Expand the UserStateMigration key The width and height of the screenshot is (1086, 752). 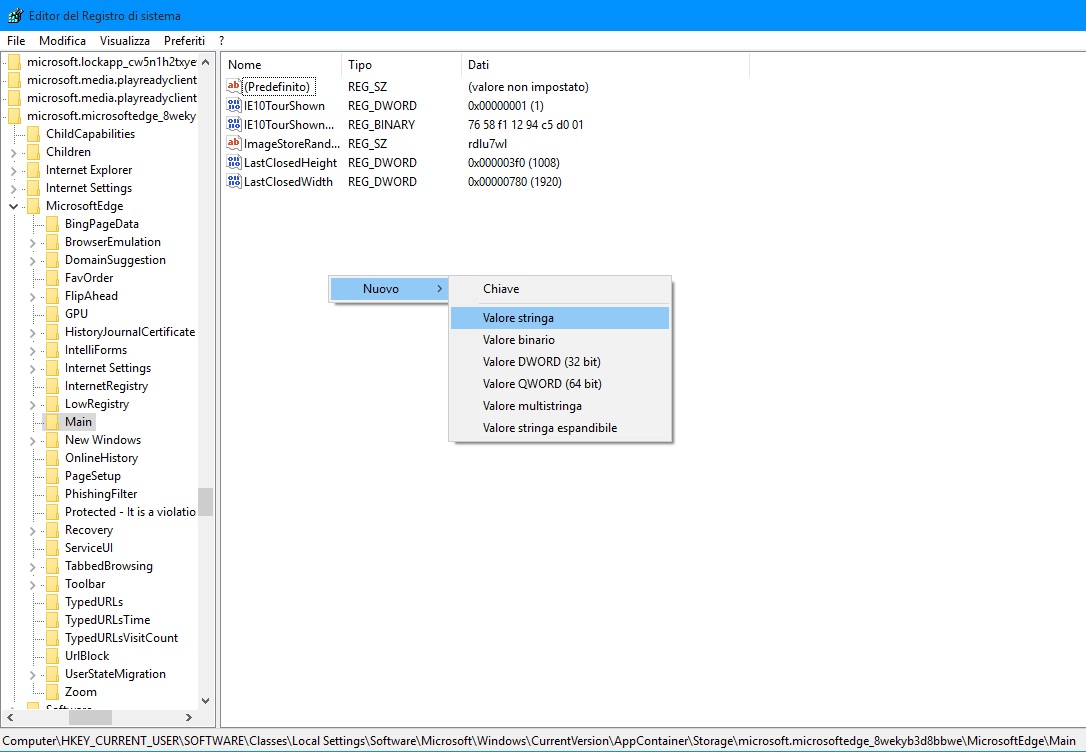[x=33, y=674]
